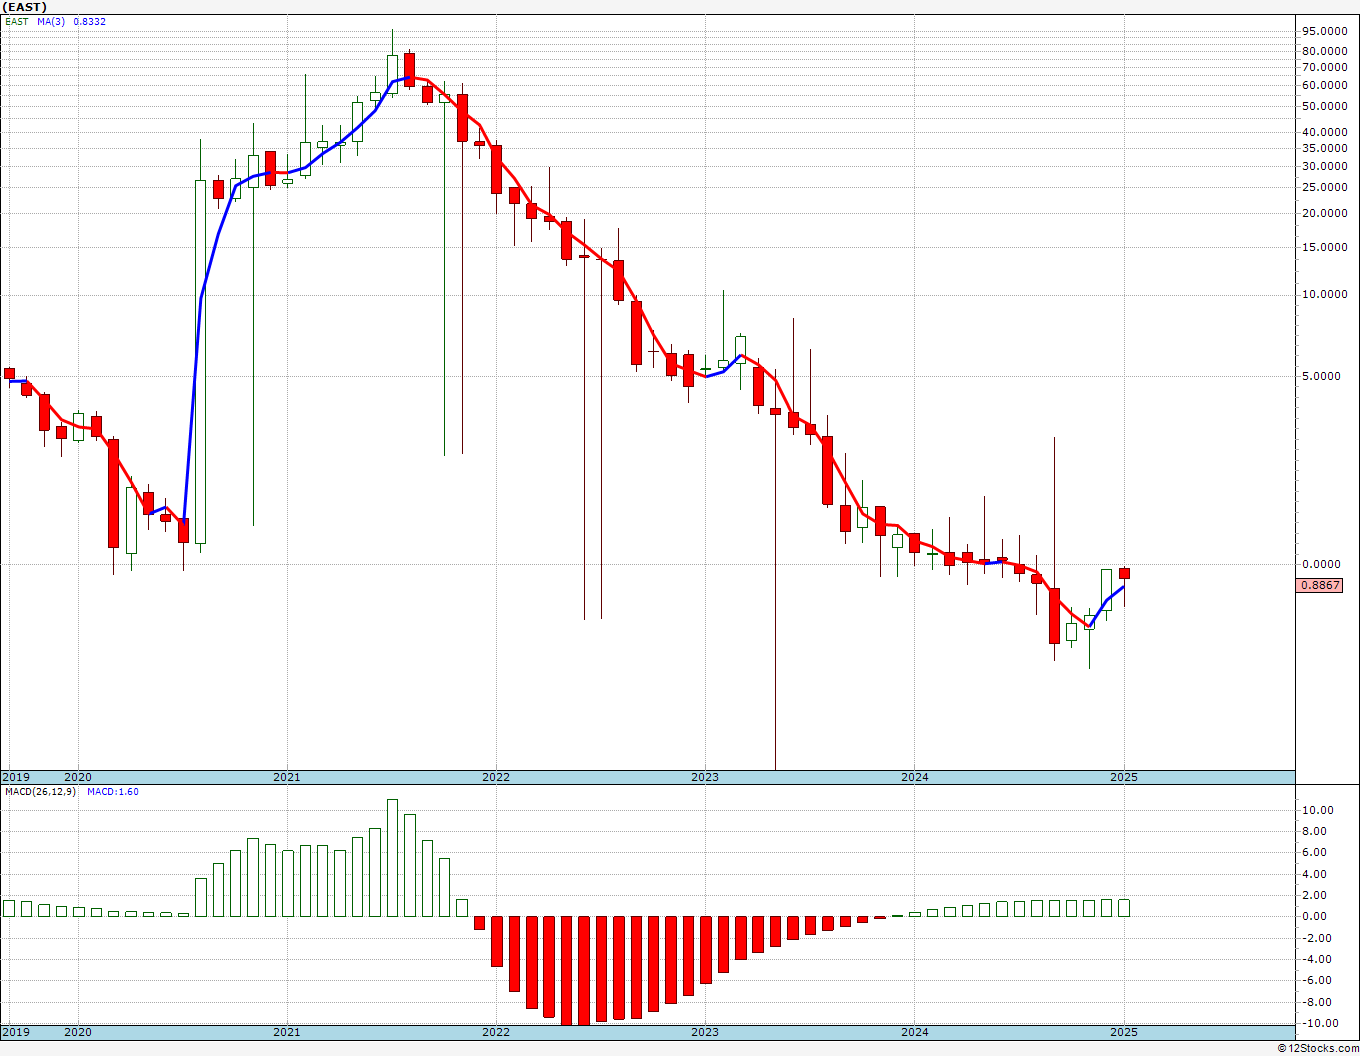Click the 20.0000 price axis label
This screenshot has height=1056, width=1360.
[1324, 213]
